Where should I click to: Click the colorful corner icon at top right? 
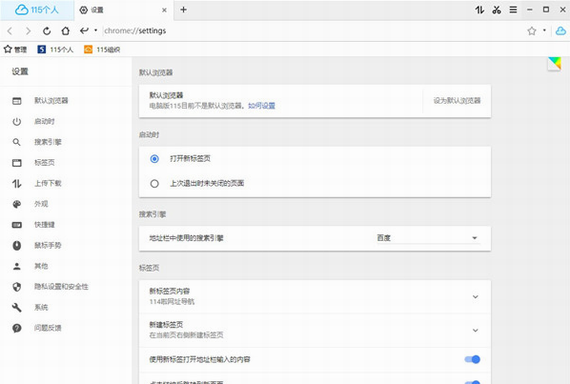pyautogui.click(x=555, y=63)
